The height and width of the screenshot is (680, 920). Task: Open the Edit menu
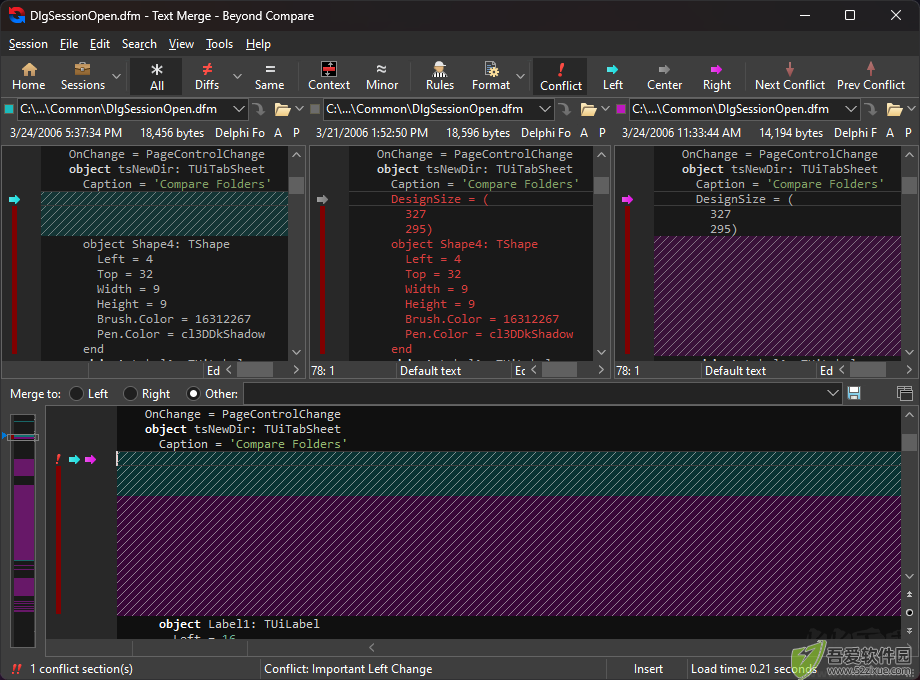[100, 44]
